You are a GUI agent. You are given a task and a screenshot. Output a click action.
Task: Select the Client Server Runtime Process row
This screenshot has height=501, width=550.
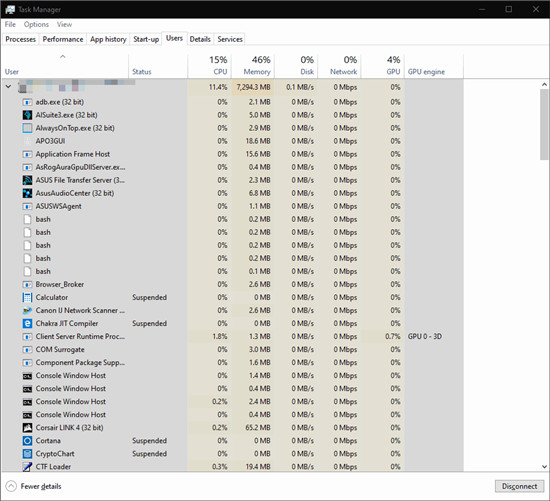point(232,336)
